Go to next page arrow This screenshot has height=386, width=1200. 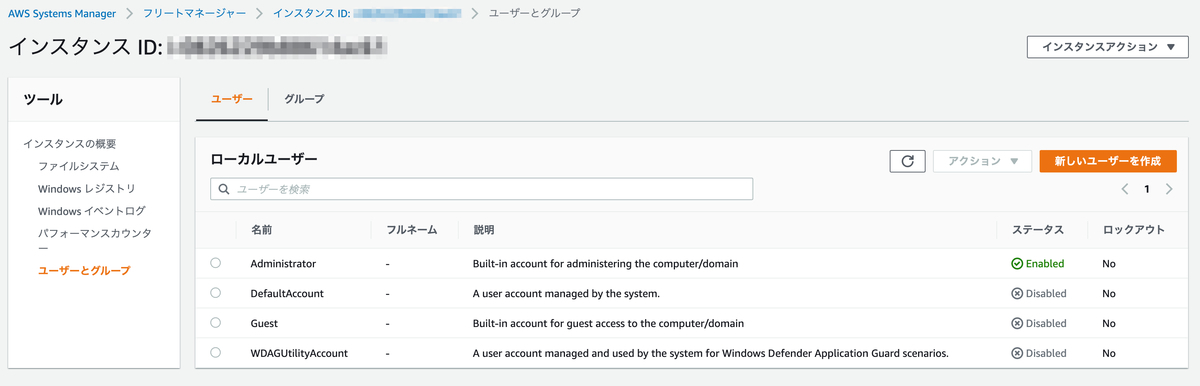coord(1168,189)
